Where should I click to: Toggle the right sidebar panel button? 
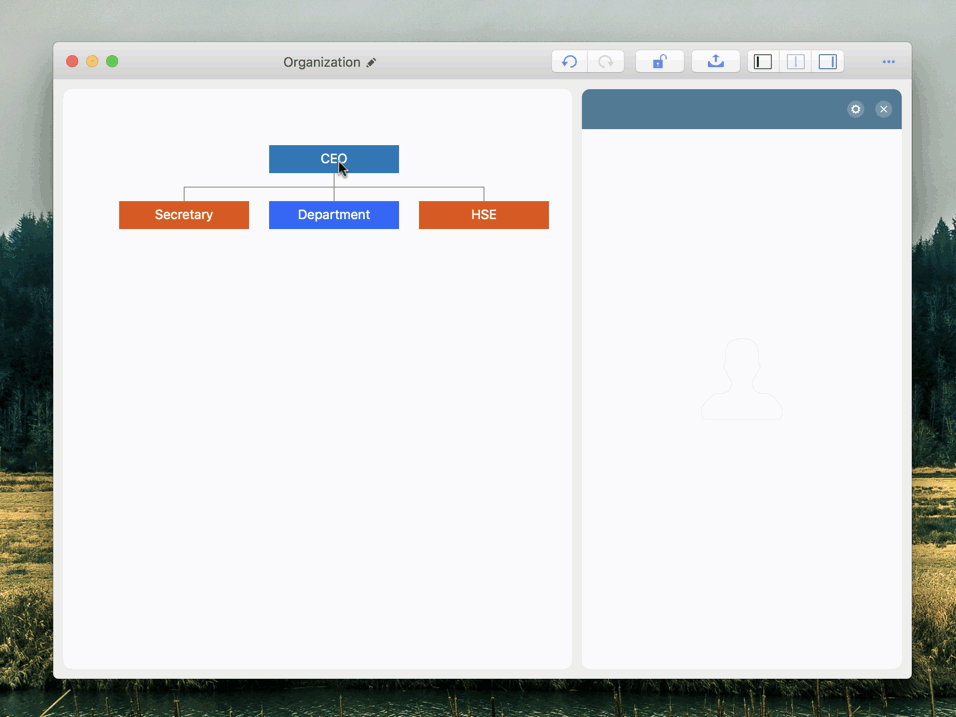pyautogui.click(x=828, y=62)
